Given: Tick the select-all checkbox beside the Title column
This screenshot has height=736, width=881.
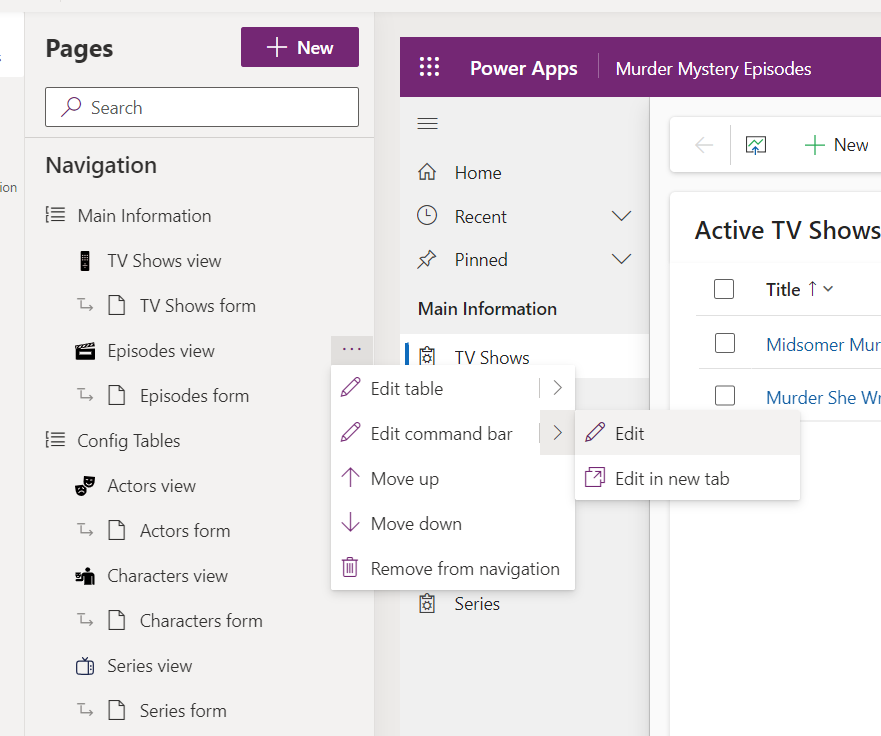Looking at the screenshot, I should (724, 289).
